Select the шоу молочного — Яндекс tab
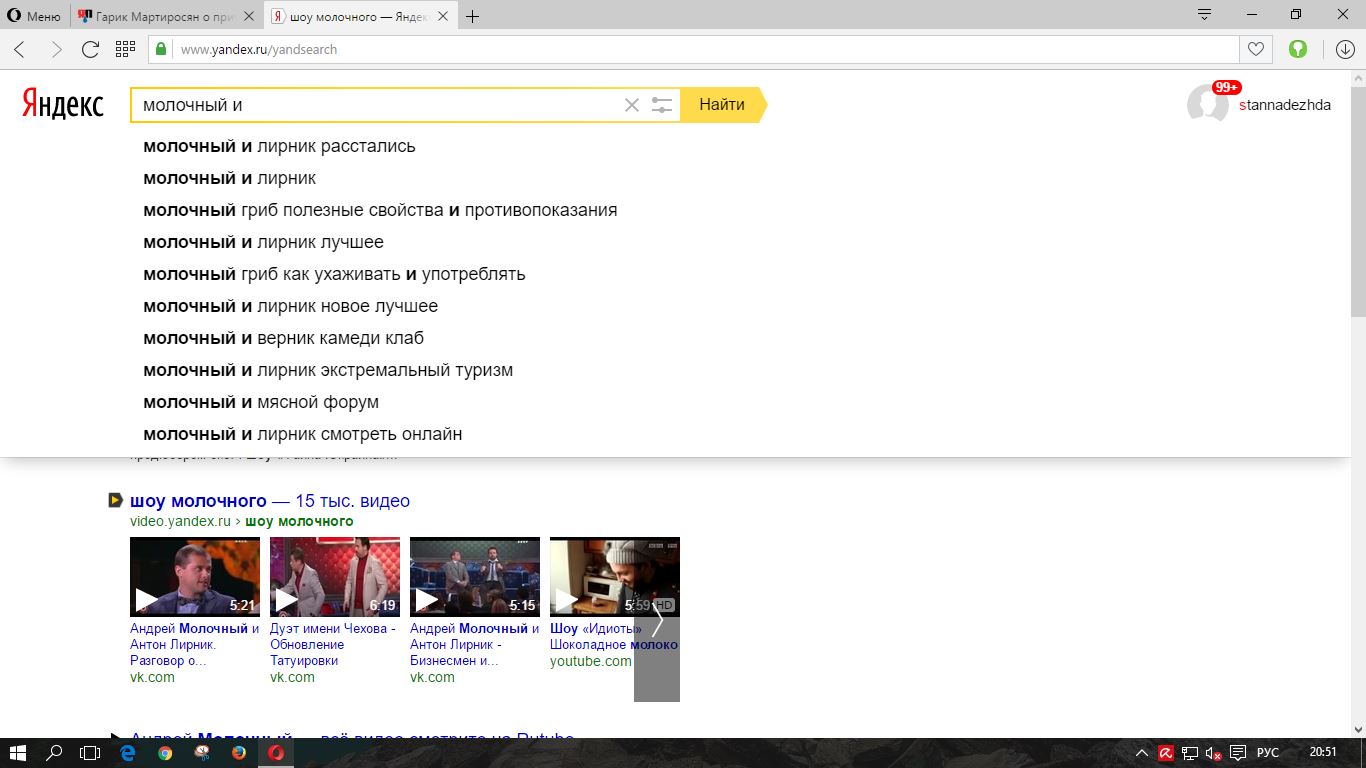 [359, 16]
